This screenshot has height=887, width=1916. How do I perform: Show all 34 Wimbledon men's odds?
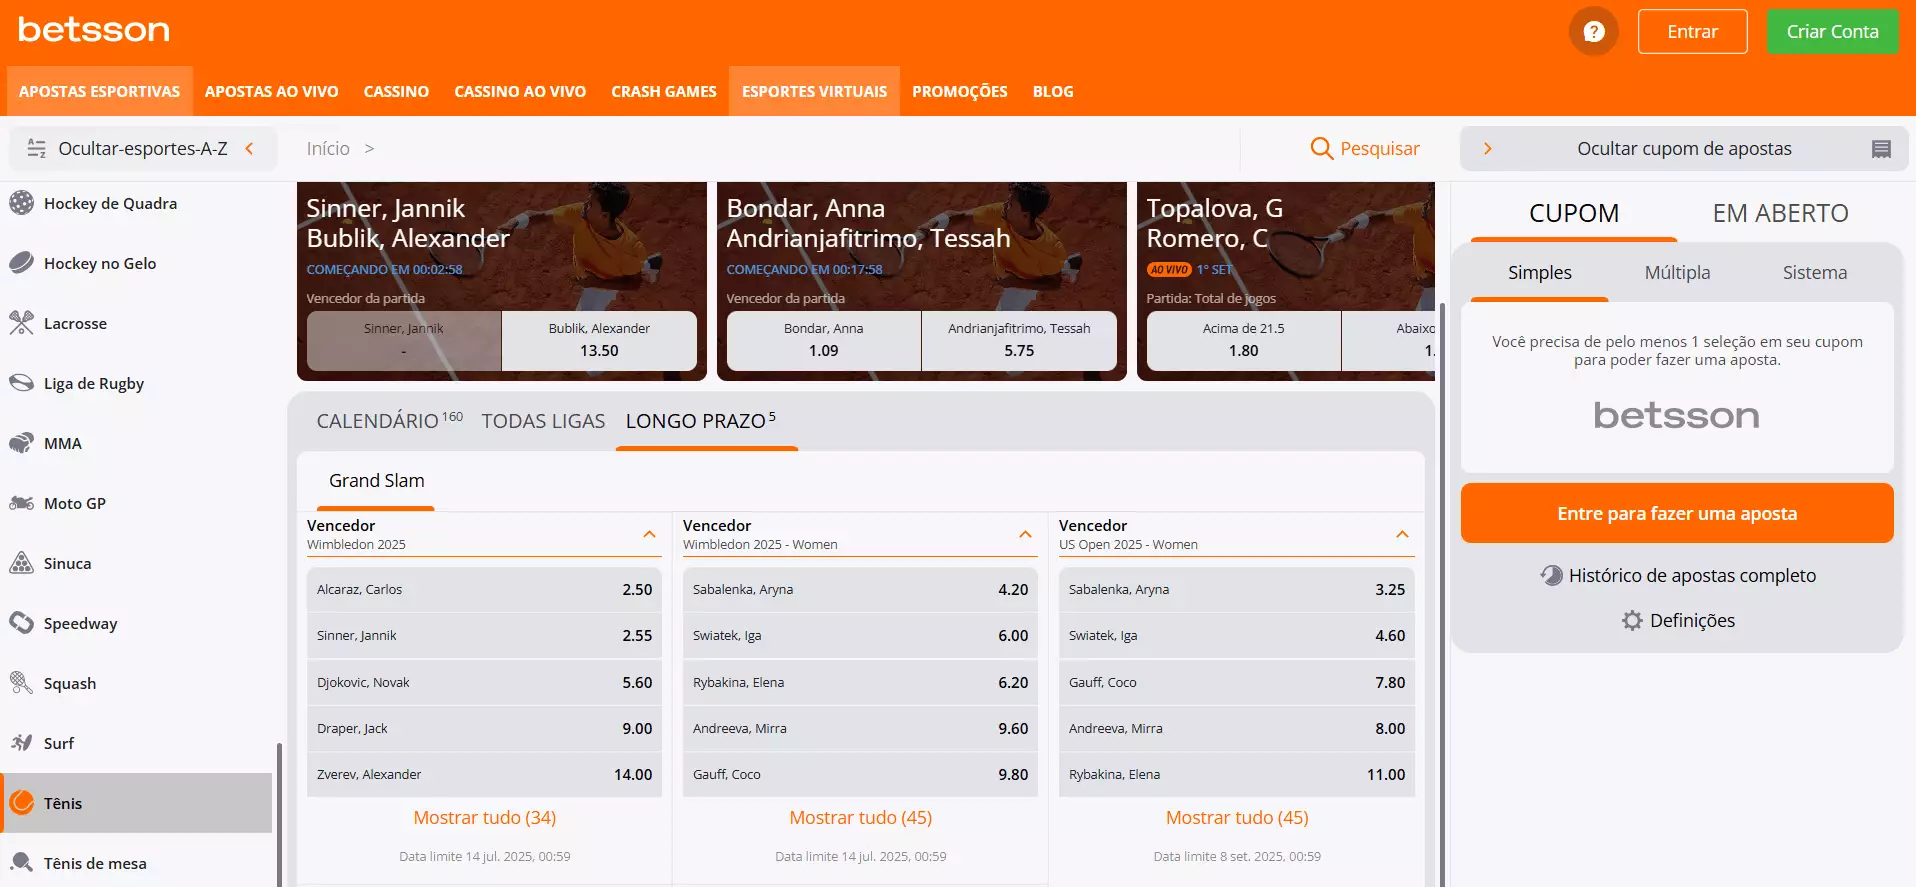tap(484, 818)
